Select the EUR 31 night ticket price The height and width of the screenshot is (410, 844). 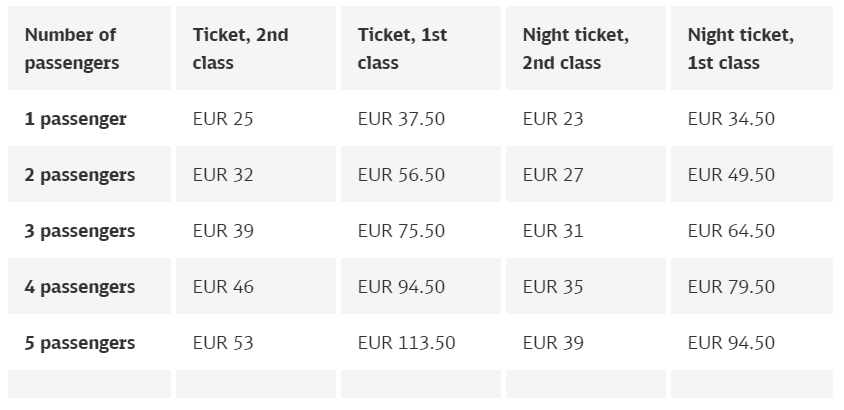coord(553,231)
